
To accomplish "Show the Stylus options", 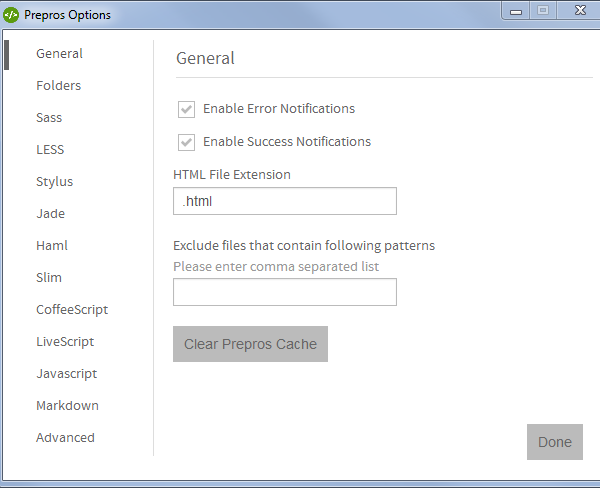I will (x=54, y=181).
